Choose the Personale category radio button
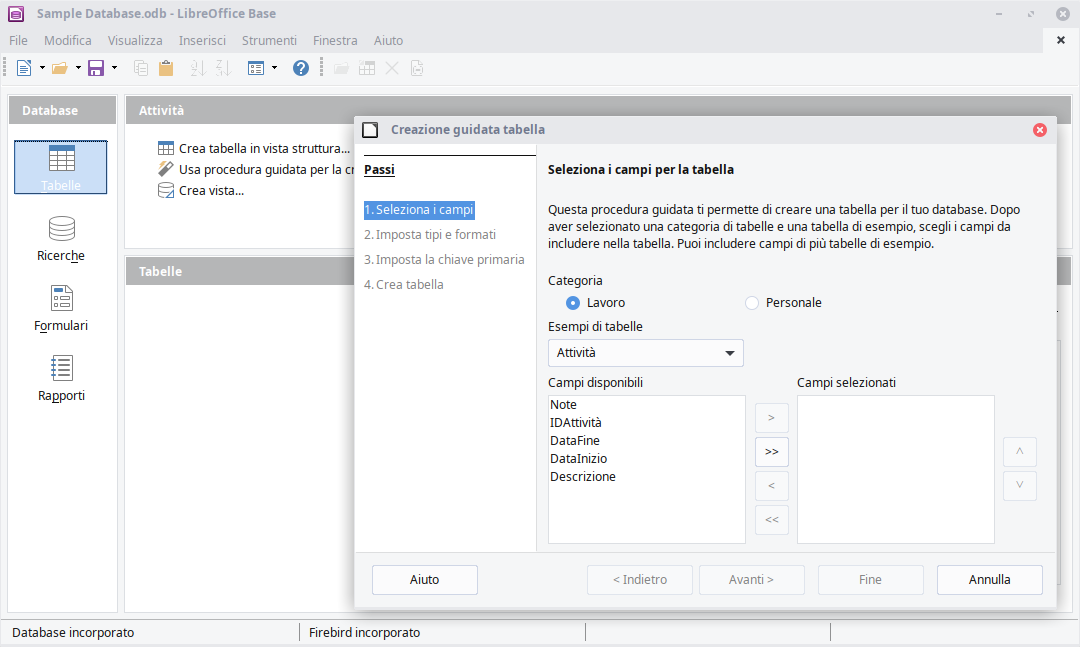The width and height of the screenshot is (1080, 647). [752, 303]
